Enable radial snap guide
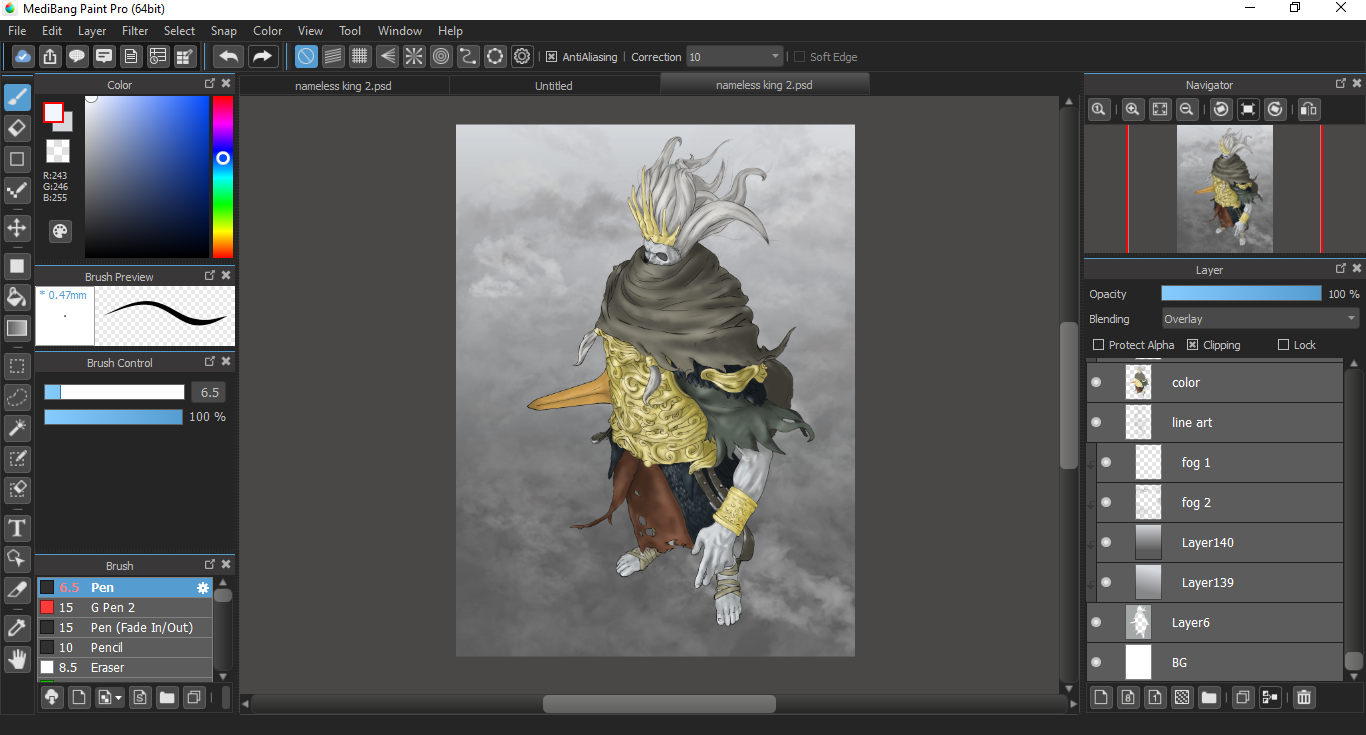Image resolution: width=1366 pixels, height=735 pixels. pos(414,57)
